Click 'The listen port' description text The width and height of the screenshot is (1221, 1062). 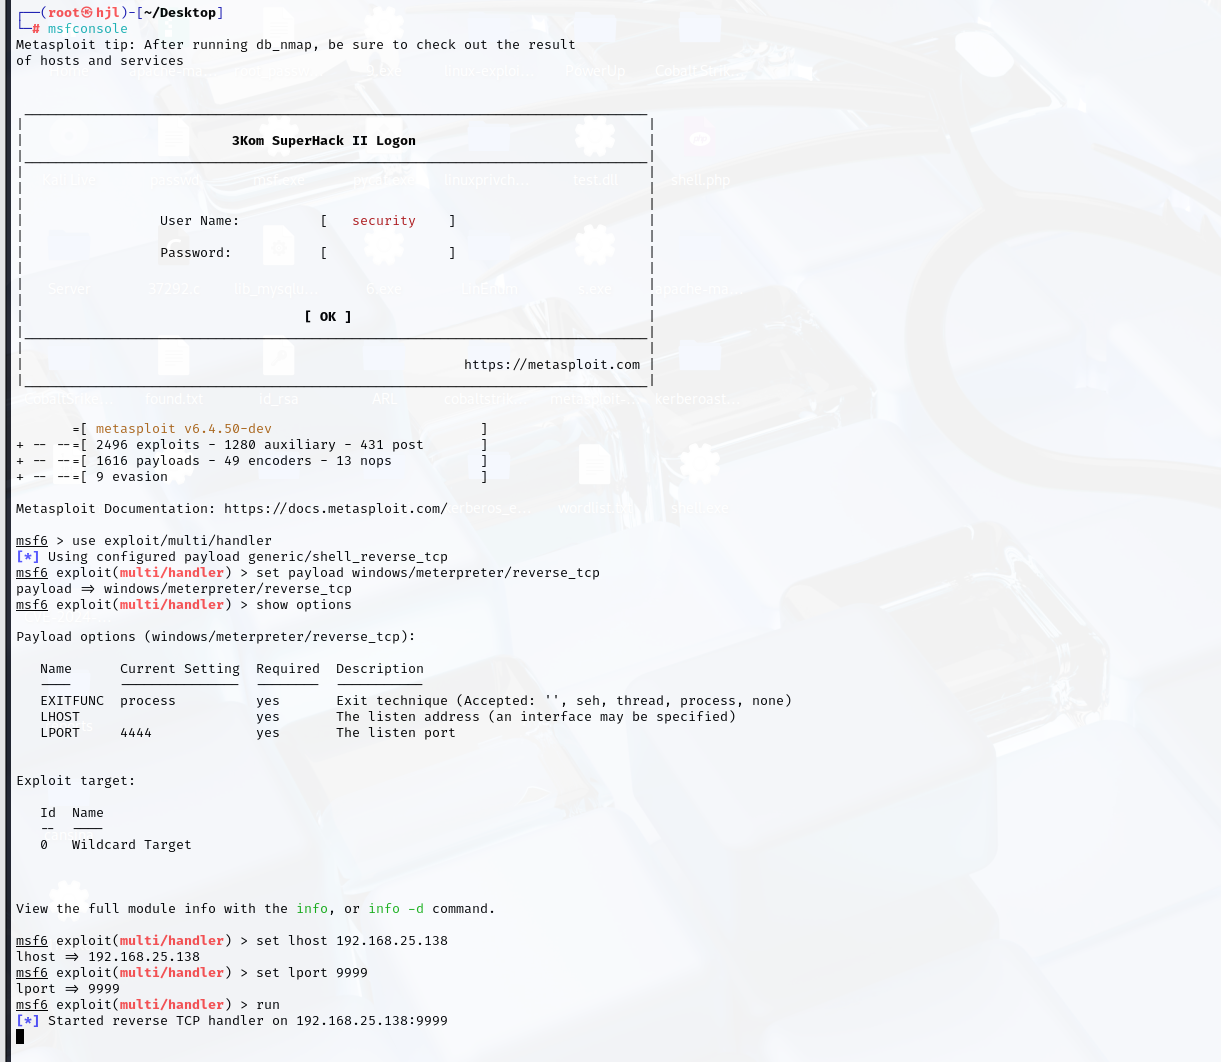tap(396, 733)
